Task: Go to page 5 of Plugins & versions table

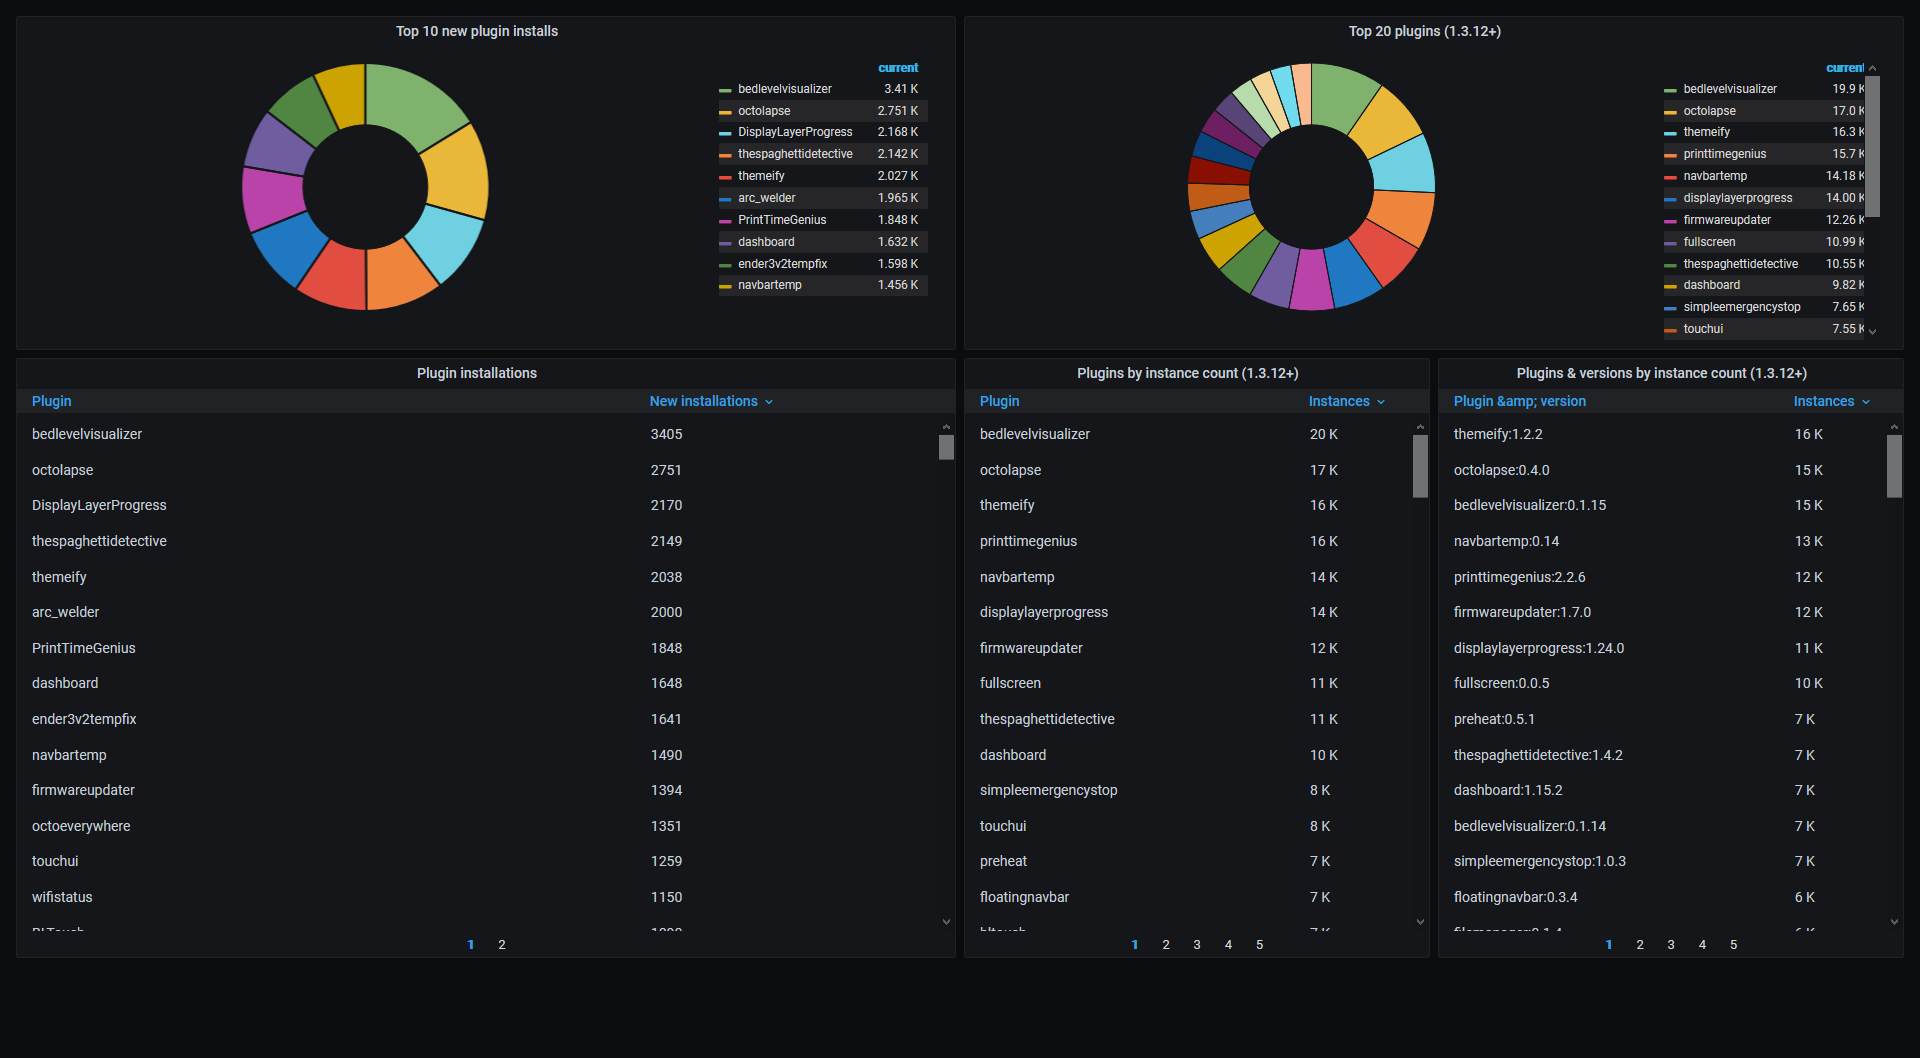Action: (1733, 945)
